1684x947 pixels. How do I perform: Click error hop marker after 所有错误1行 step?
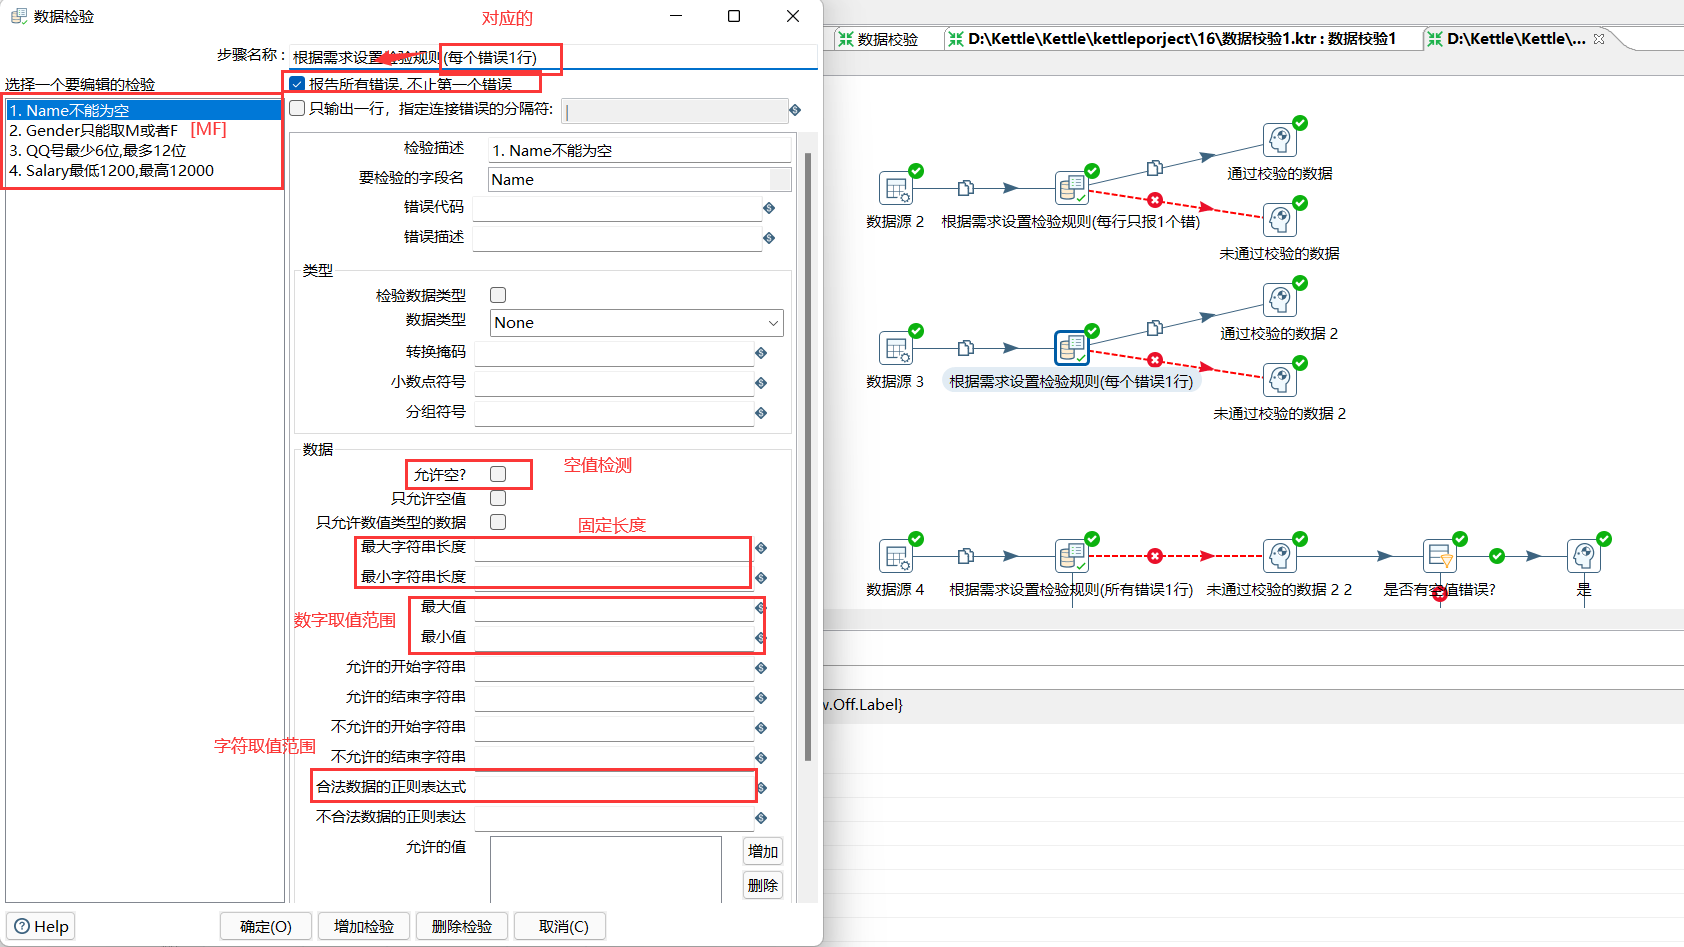click(x=1155, y=556)
